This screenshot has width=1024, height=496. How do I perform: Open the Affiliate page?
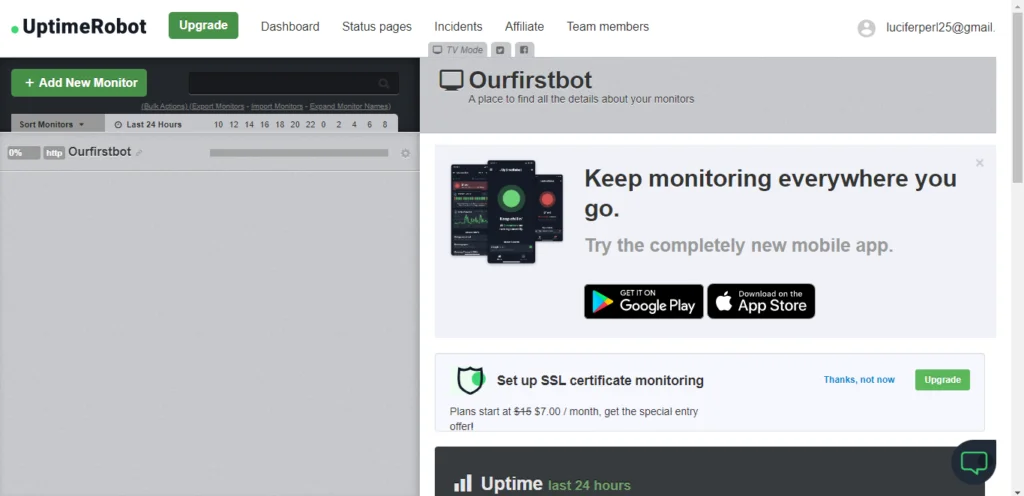(x=524, y=27)
